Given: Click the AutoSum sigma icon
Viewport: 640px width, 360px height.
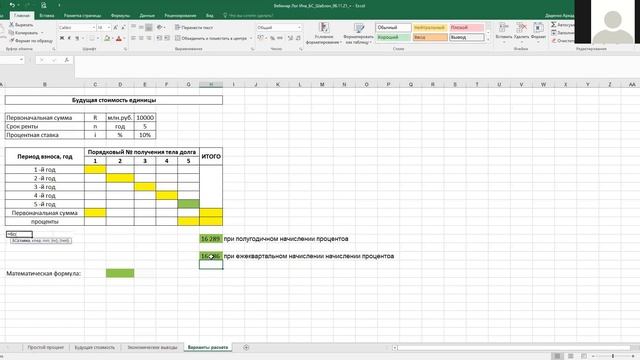Looking at the screenshot, I should coord(553,25).
